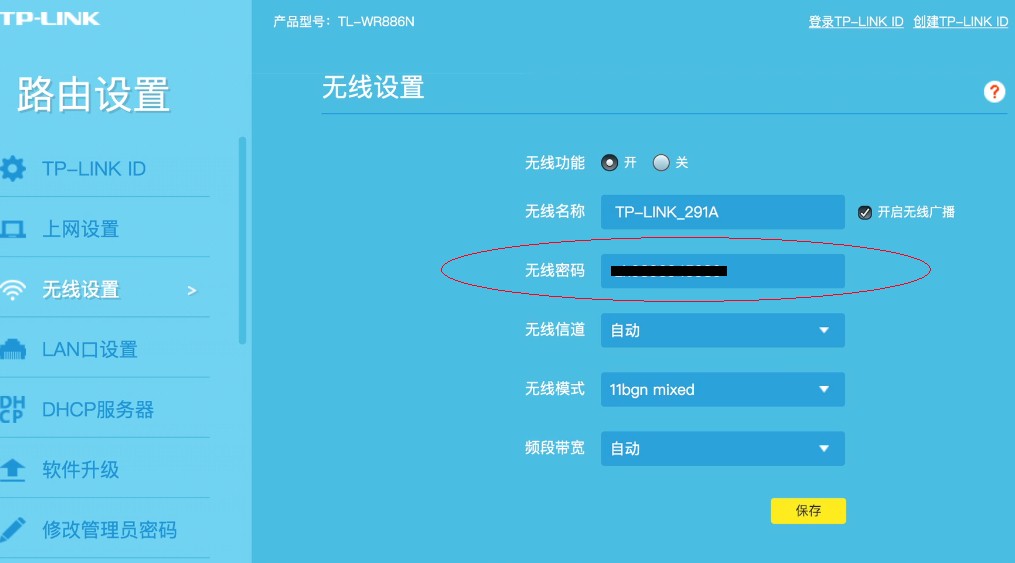Open LAN口设置 in the sidebar
Image resolution: width=1015 pixels, height=563 pixels.
click(89, 349)
